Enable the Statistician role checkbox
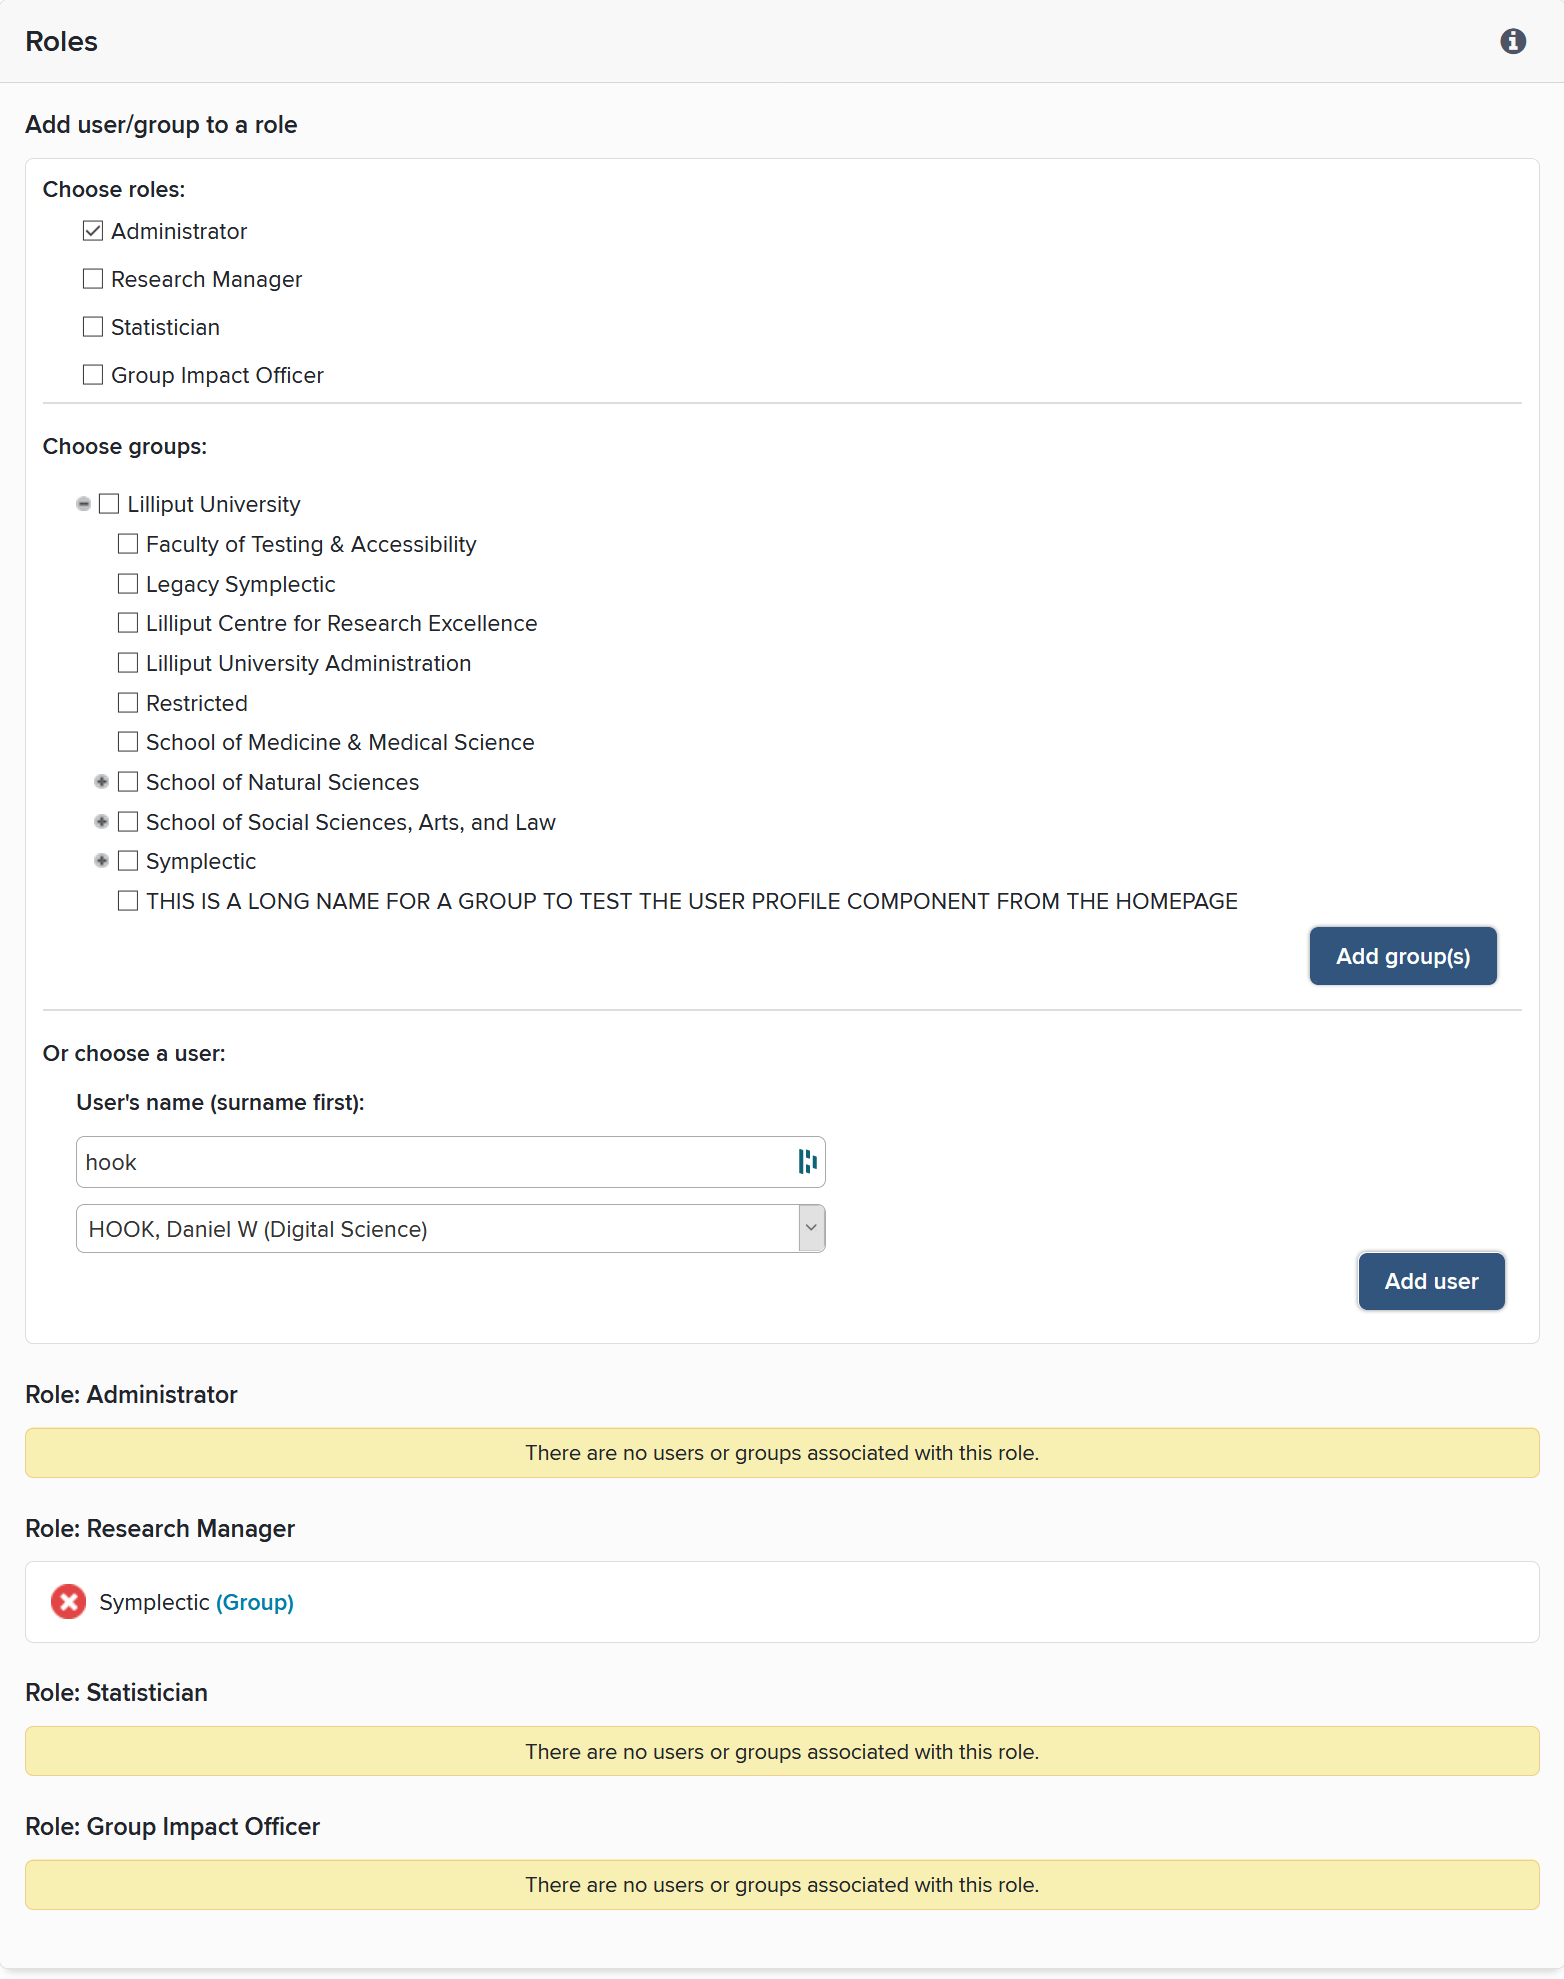This screenshot has width=1564, height=1979. pyautogui.click(x=93, y=327)
